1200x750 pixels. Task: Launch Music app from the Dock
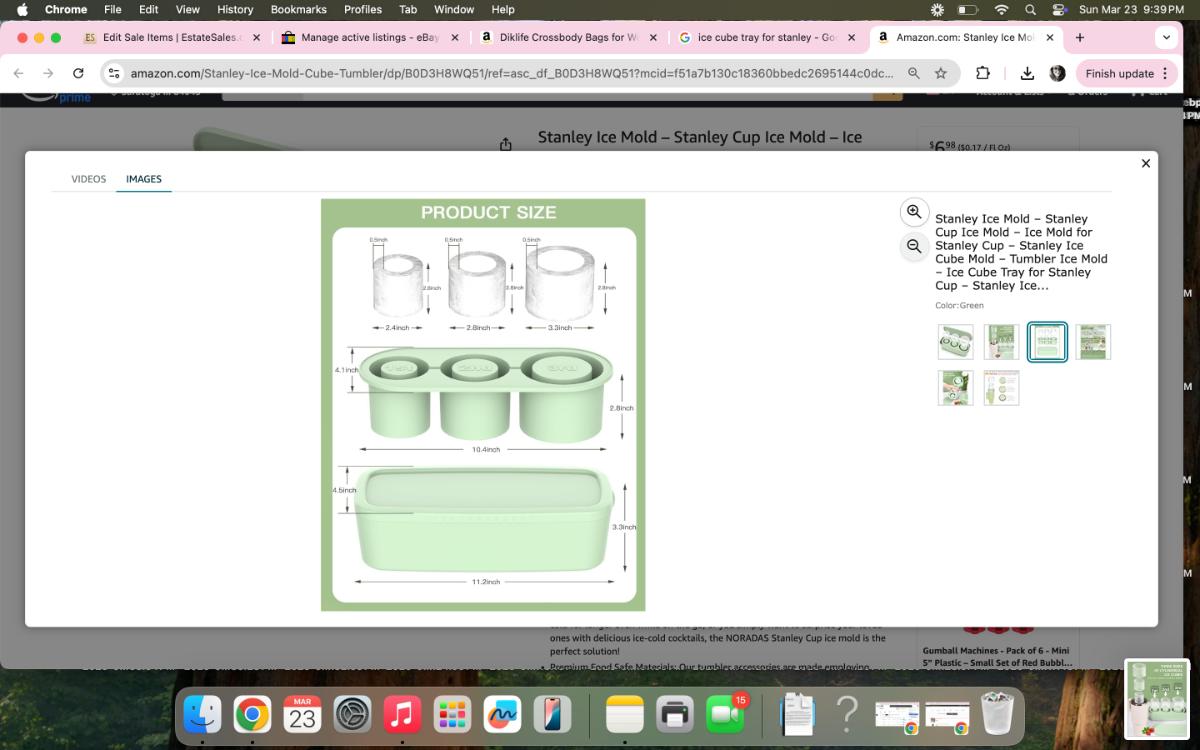402,714
